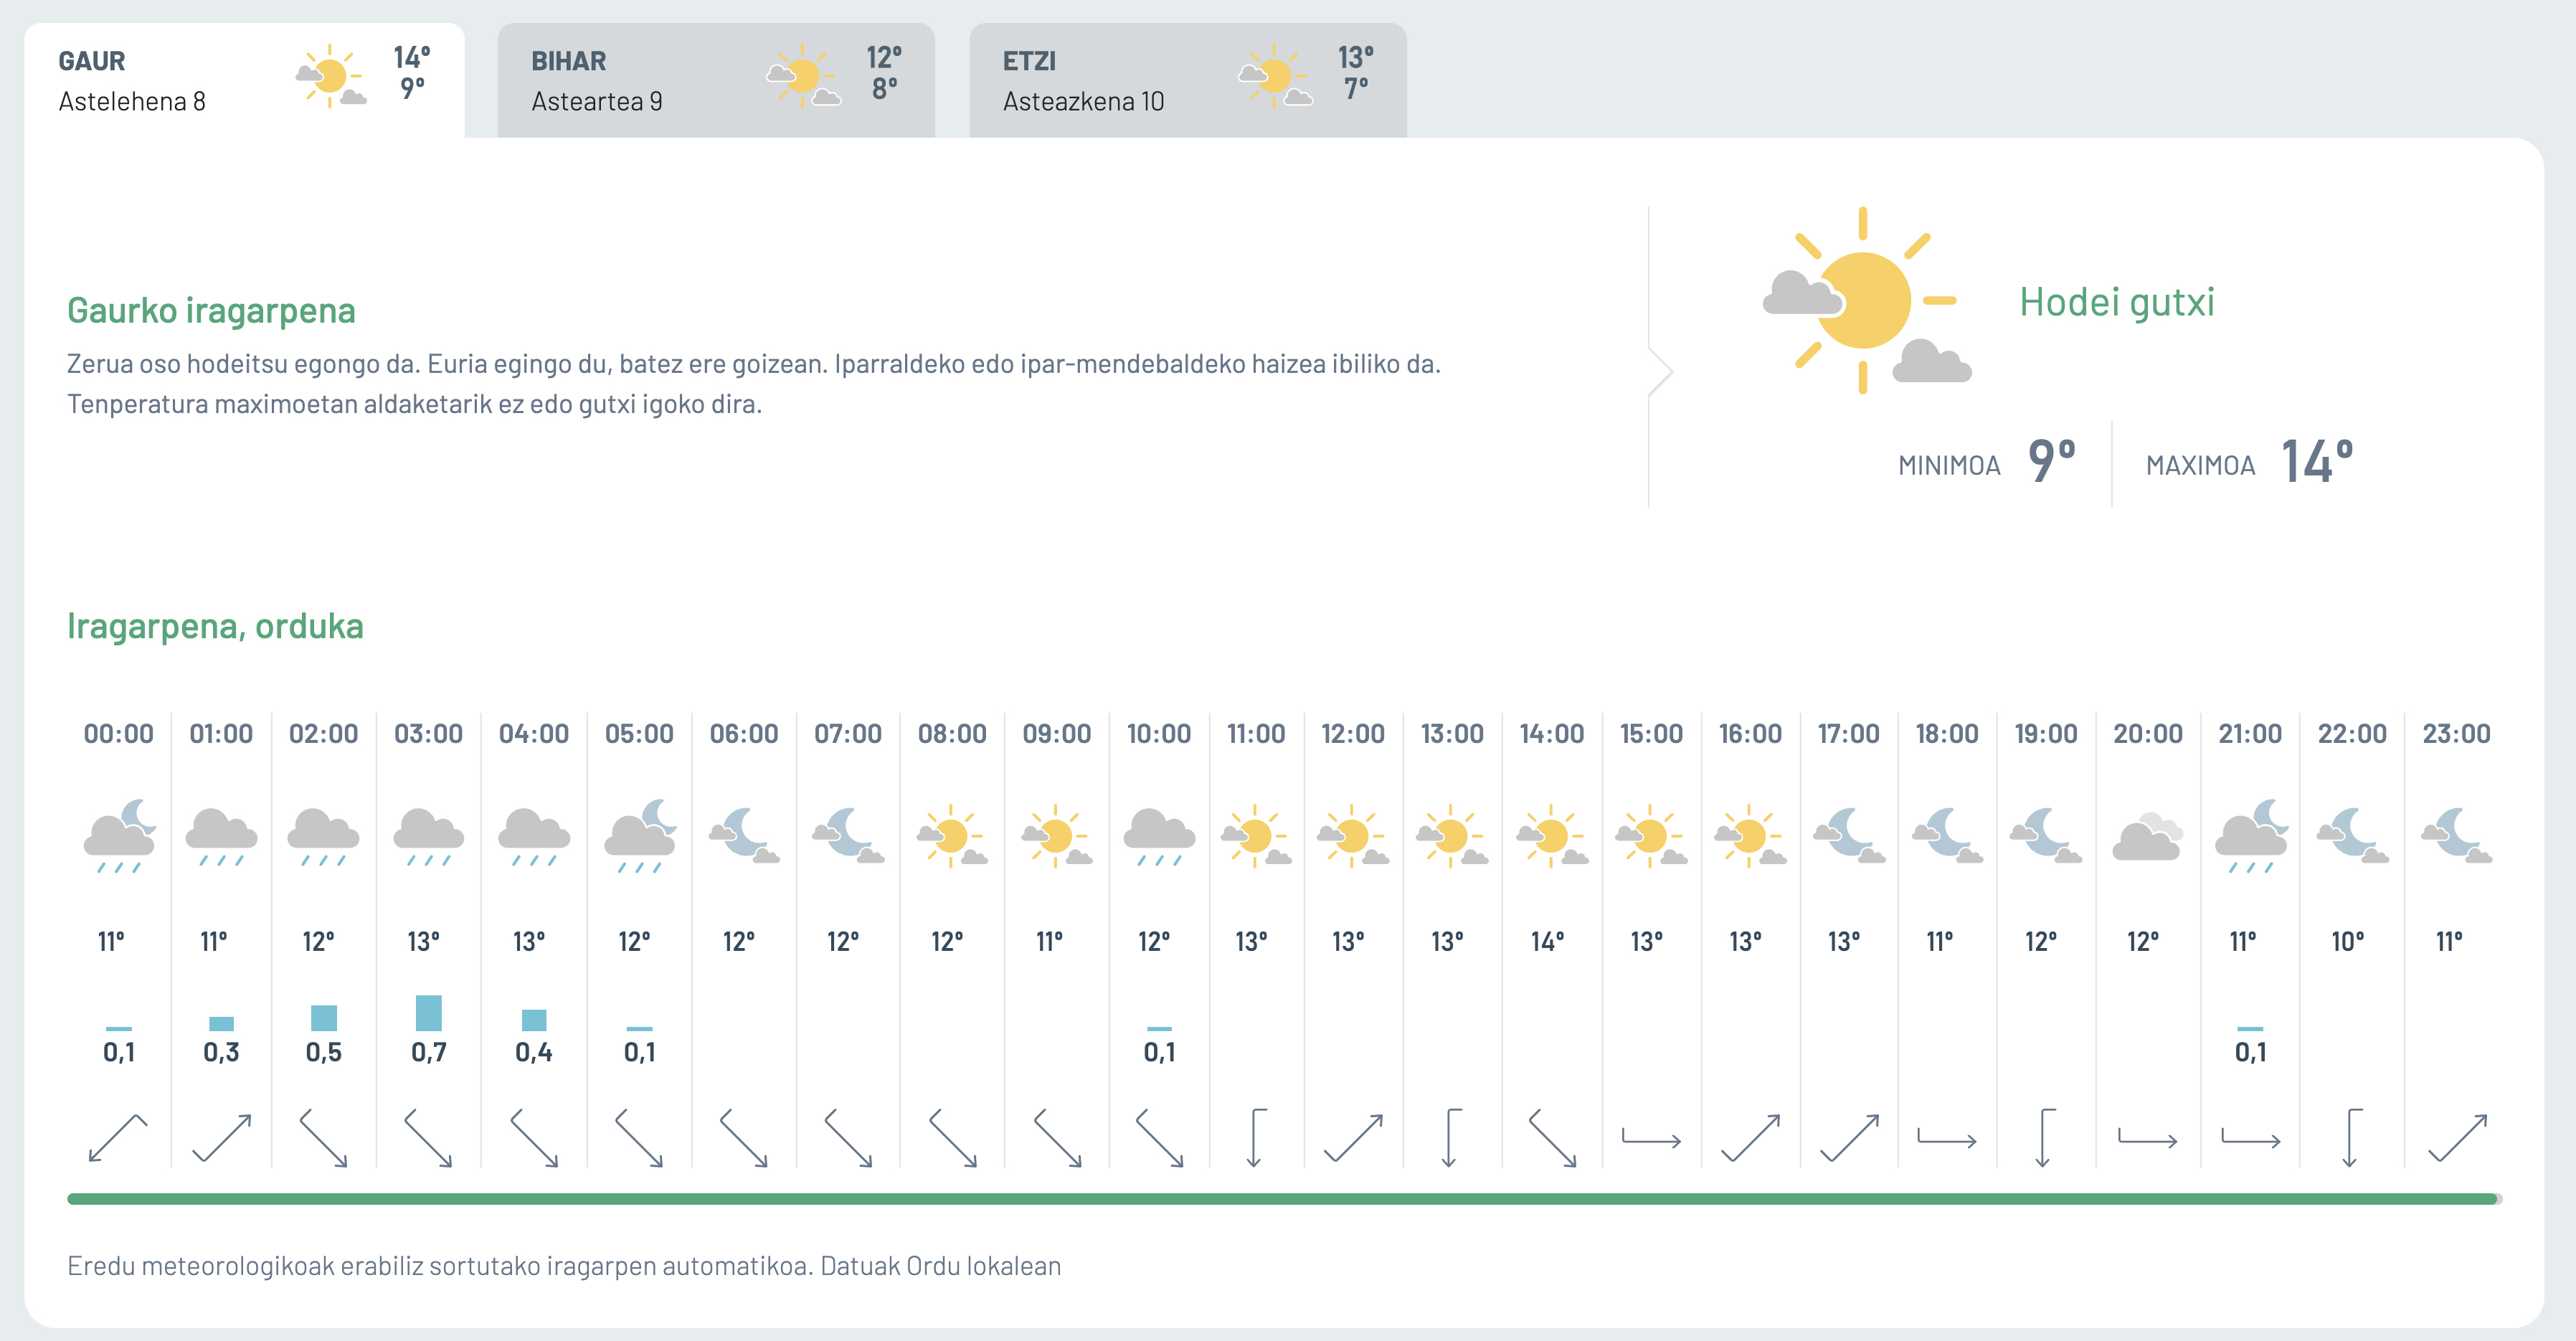Screen dimensions: 2576x1341
Task: Click the 03:00 precipitation bar showing 0,7
Action: pos(429,1013)
